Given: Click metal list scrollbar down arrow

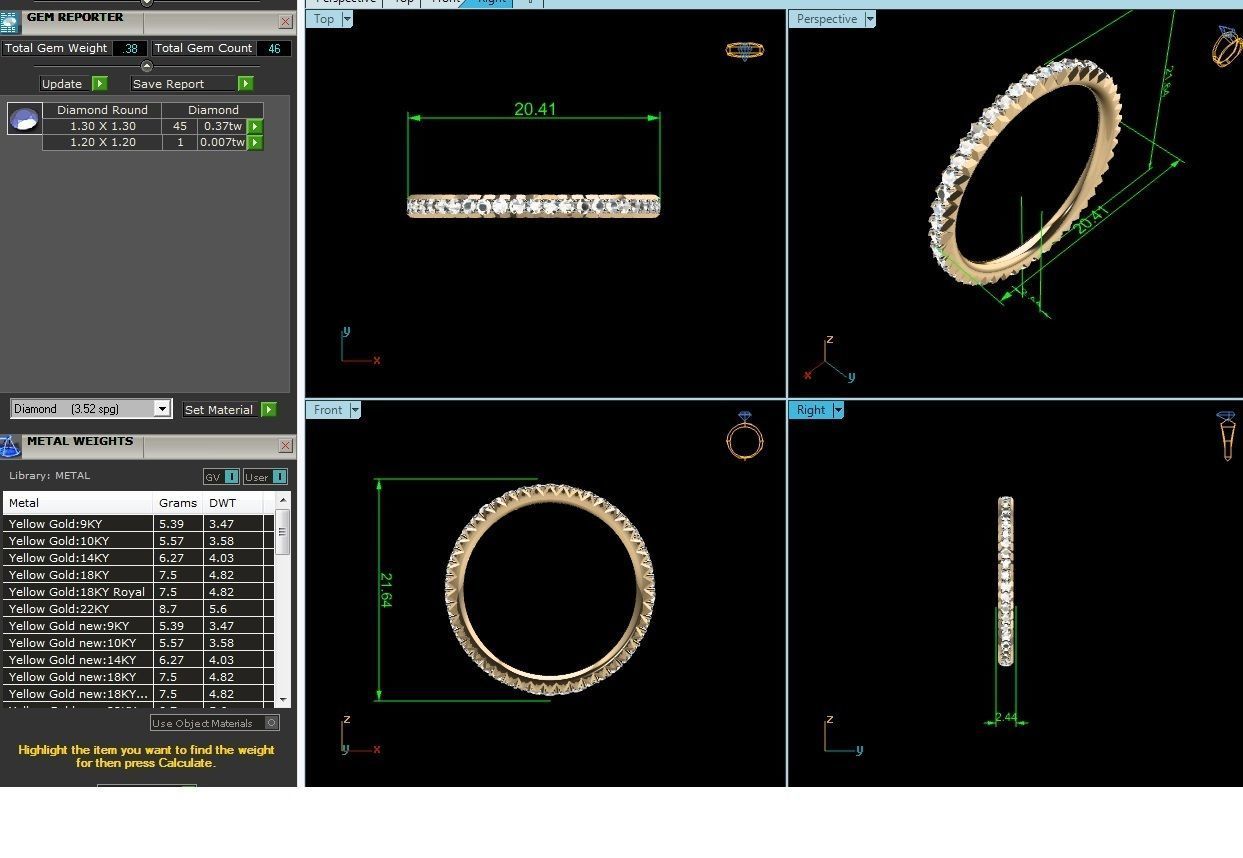Looking at the screenshot, I should pos(283,700).
